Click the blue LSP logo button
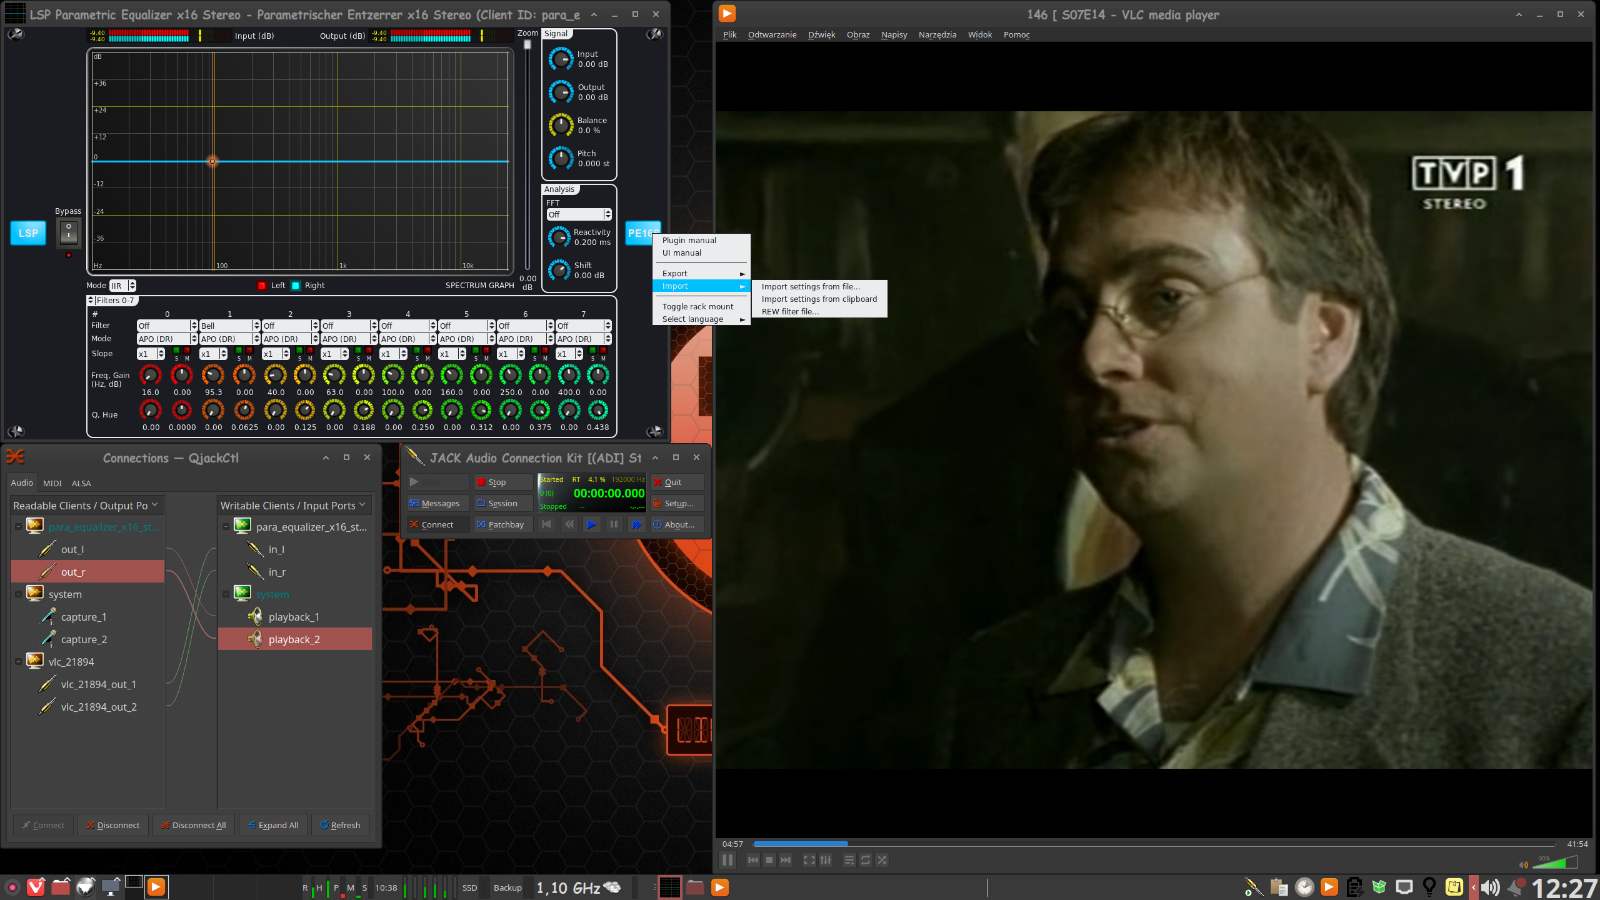 (28, 233)
